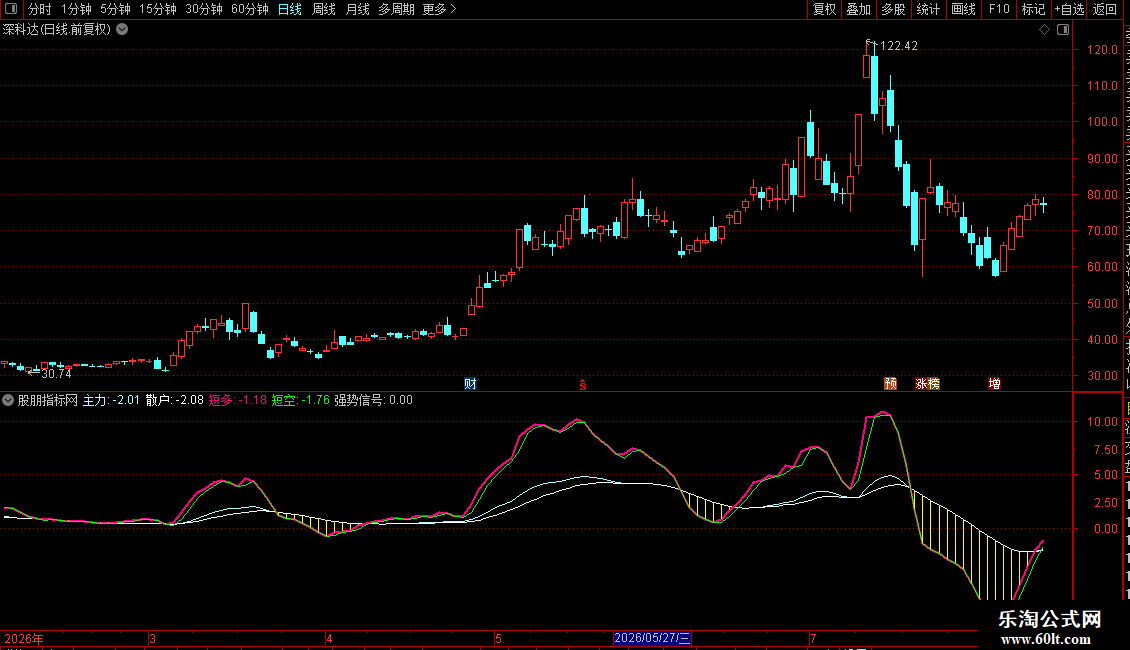The image size is (1130, 650).
Task: Click the 短空 -1.76 indicator value
Action: pos(301,400)
